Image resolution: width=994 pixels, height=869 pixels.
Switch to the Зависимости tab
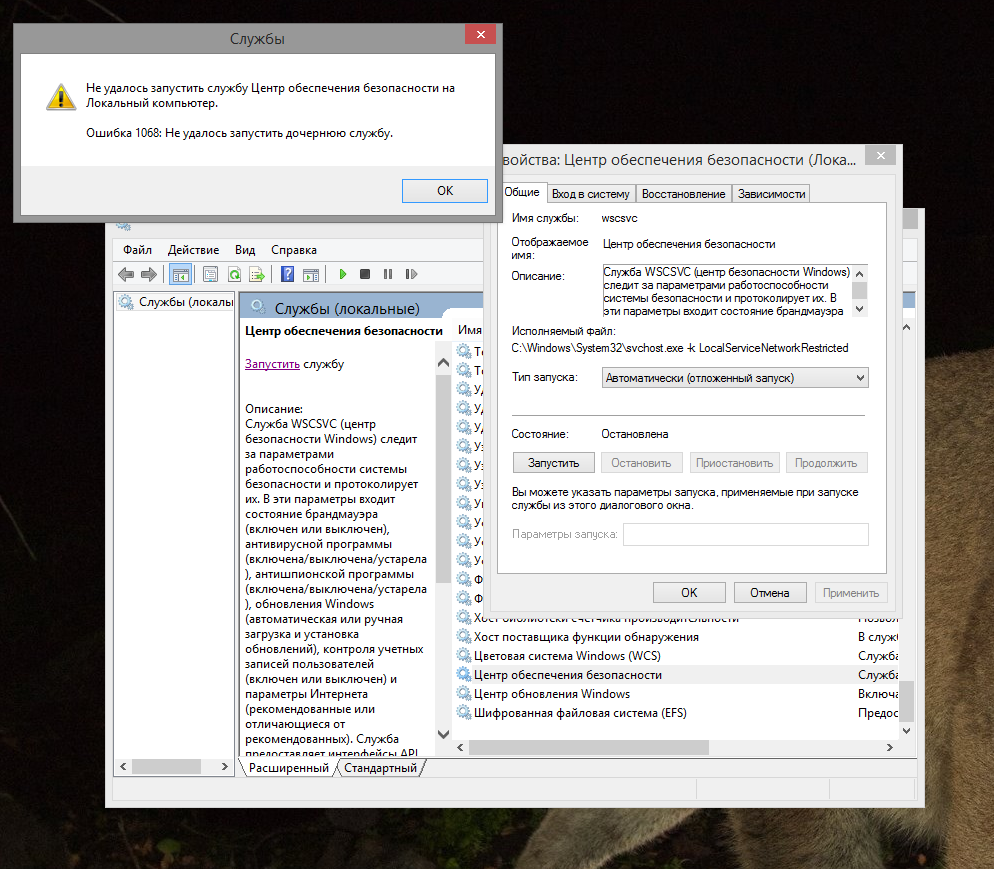770,194
